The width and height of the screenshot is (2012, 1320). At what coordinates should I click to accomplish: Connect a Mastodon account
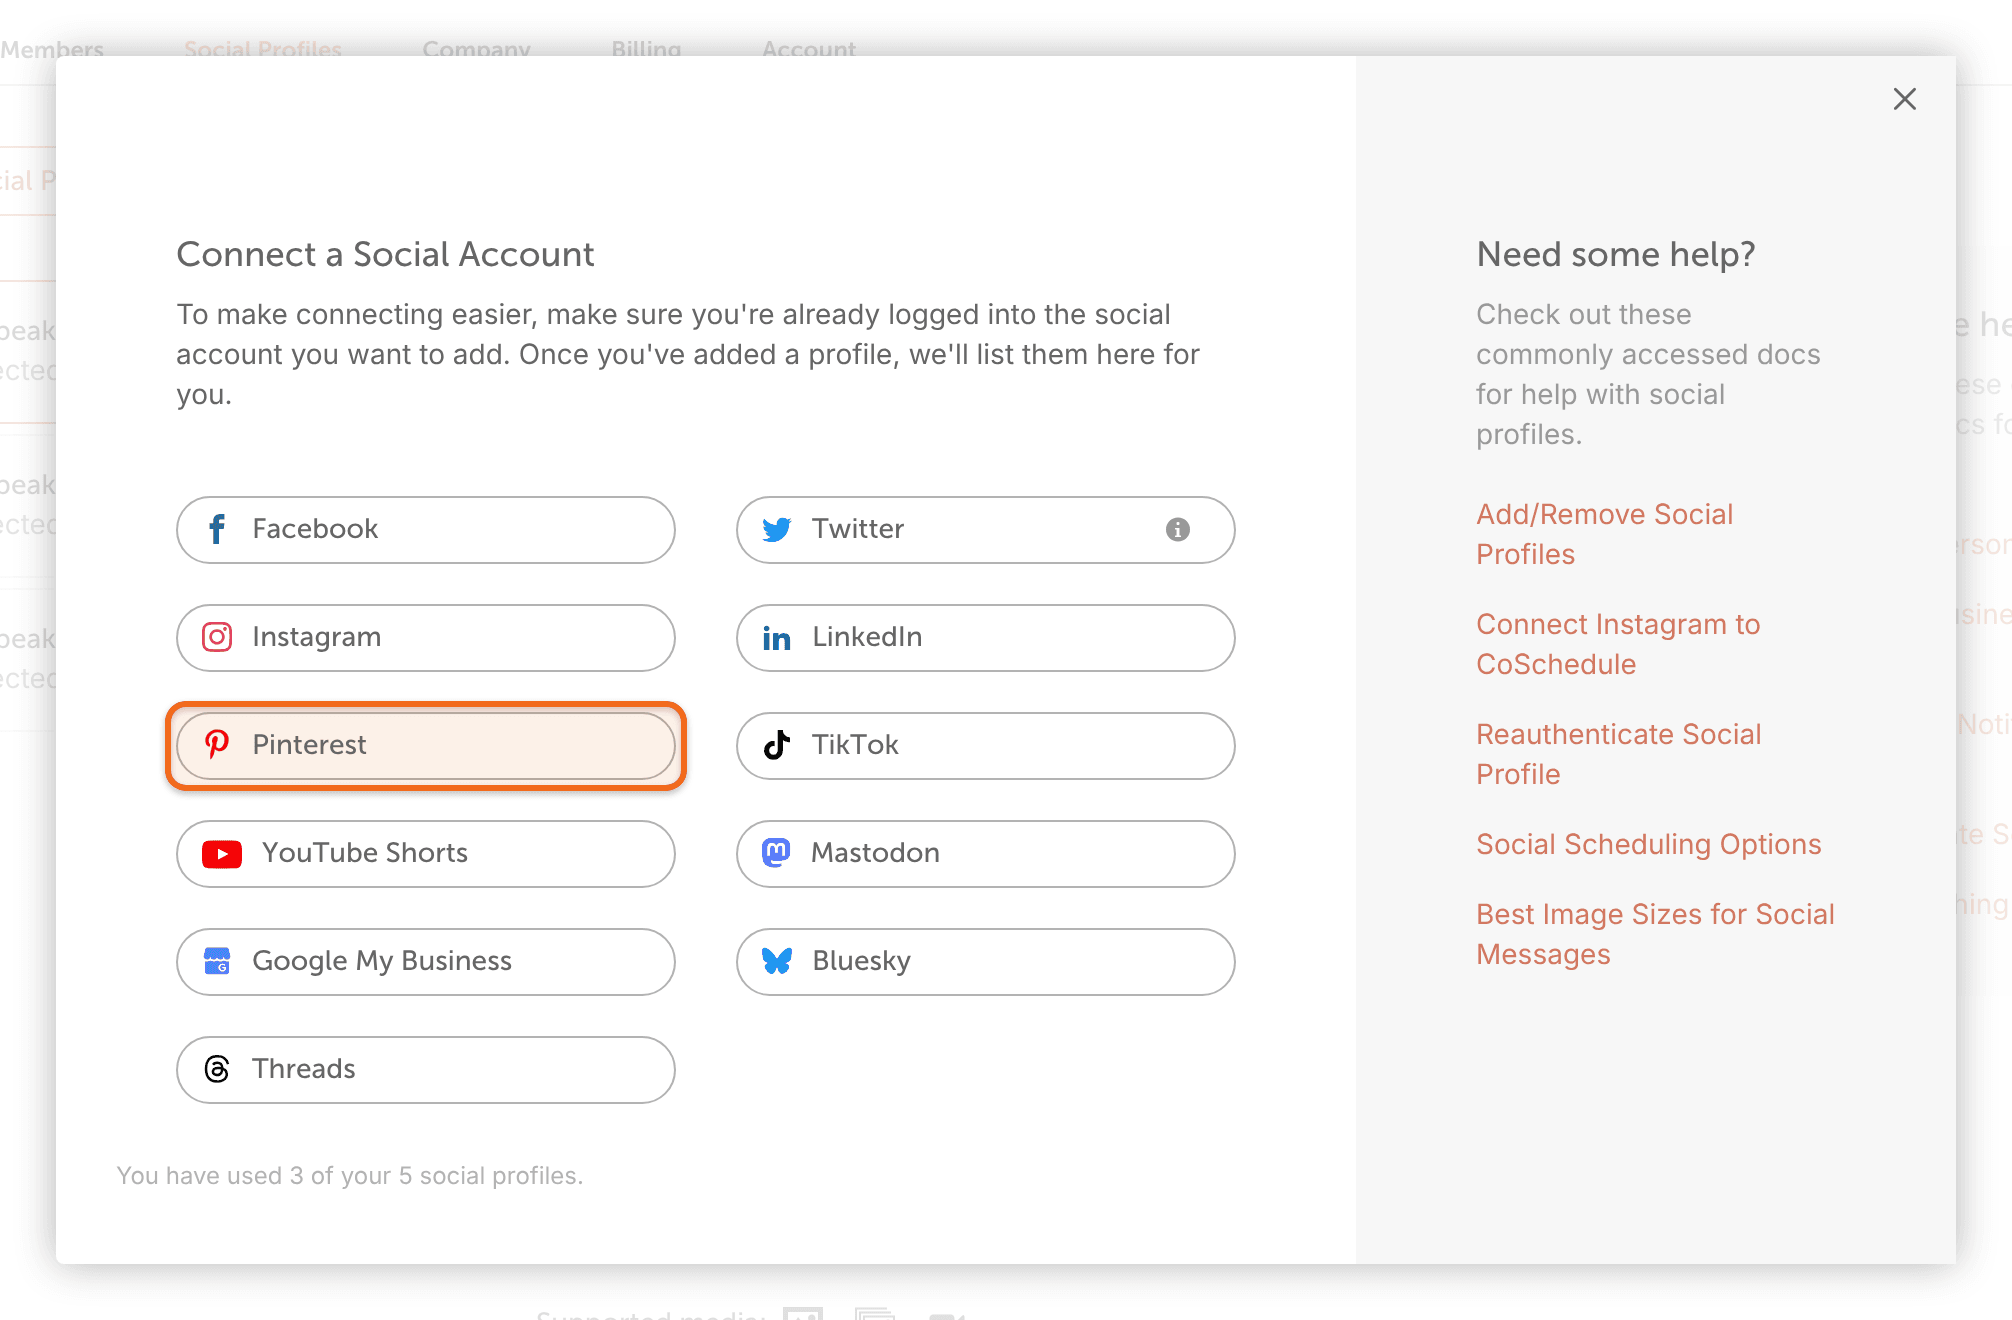click(x=986, y=854)
